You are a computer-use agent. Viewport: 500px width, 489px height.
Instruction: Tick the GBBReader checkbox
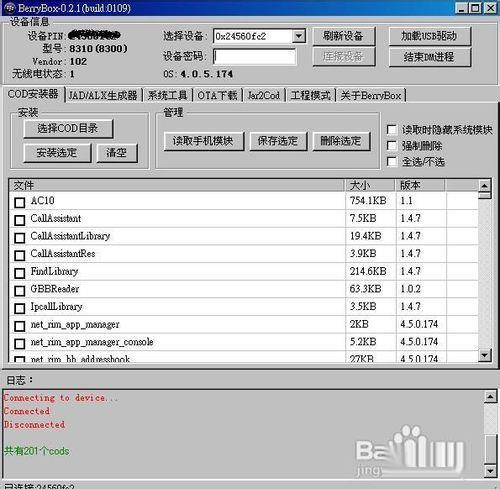point(20,291)
